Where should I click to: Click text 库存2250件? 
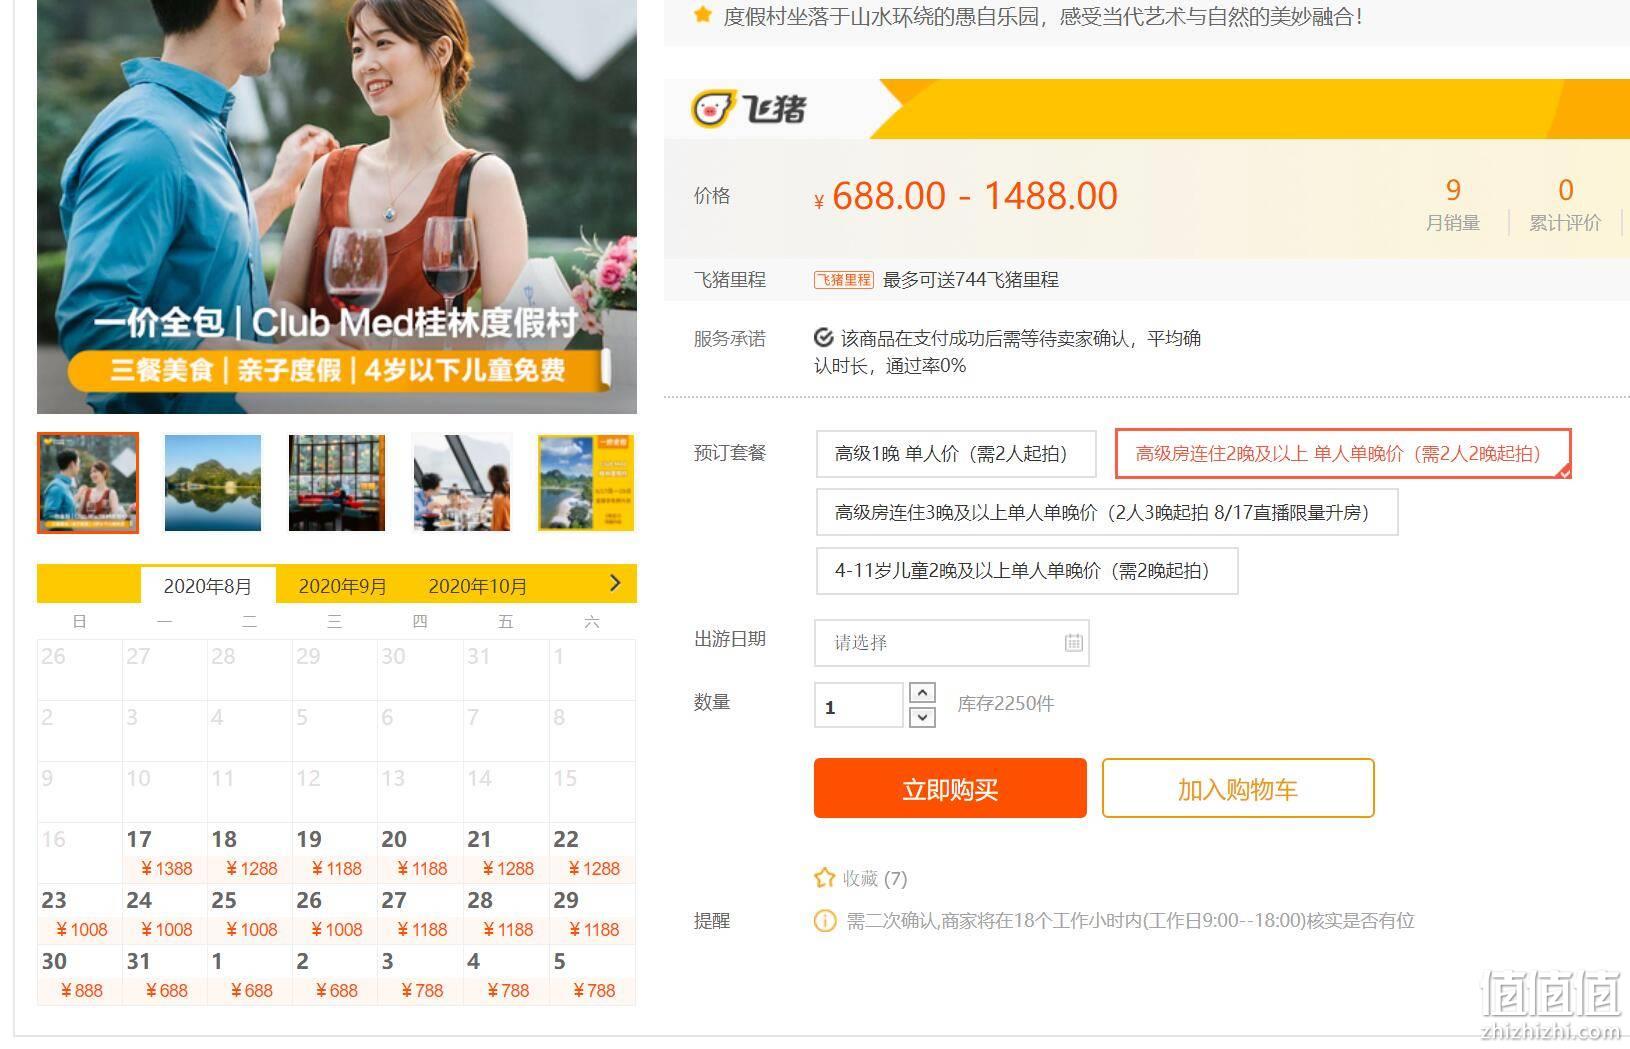[1006, 704]
